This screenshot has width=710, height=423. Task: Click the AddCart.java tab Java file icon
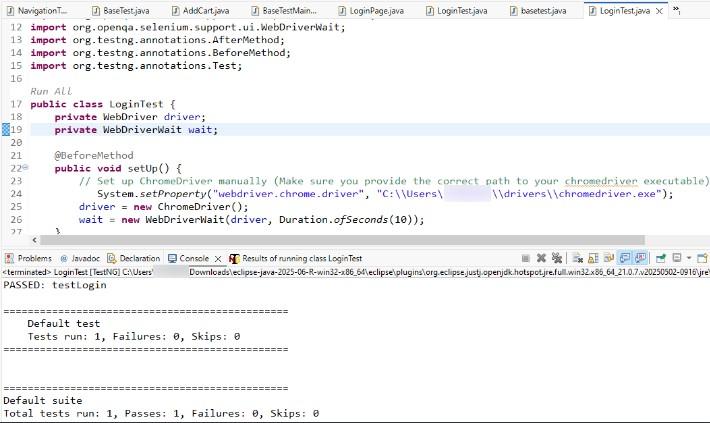(176, 10)
